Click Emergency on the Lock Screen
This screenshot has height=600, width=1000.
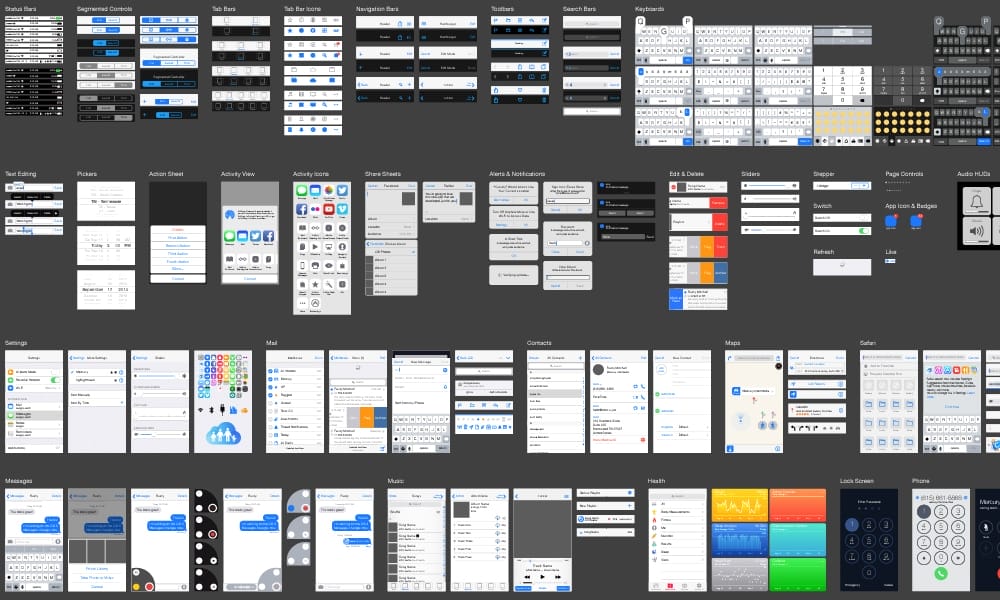(851, 584)
